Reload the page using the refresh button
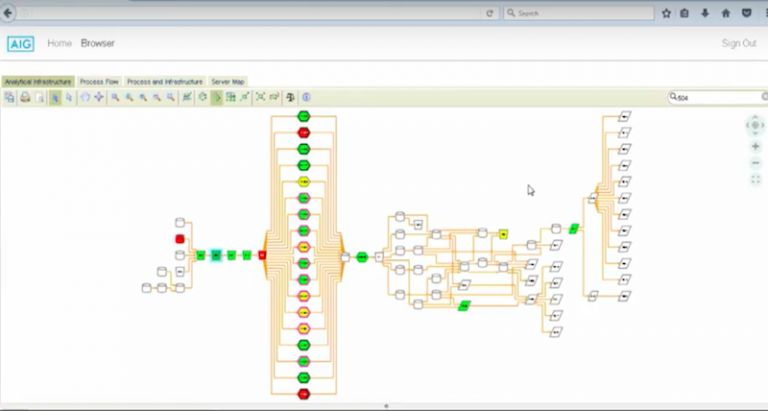This screenshot has height=411, width=768. tap(489, 13)
